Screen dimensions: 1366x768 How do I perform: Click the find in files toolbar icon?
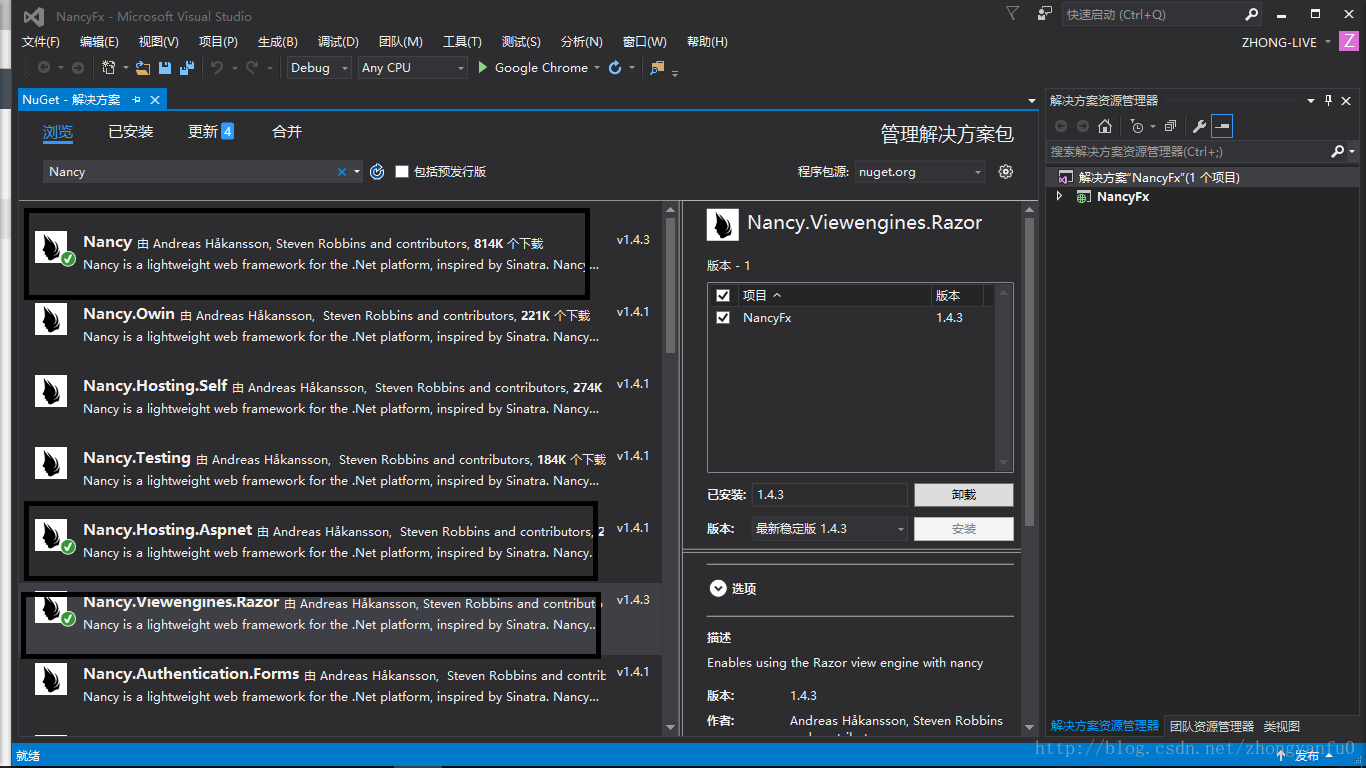click(657, 68)
